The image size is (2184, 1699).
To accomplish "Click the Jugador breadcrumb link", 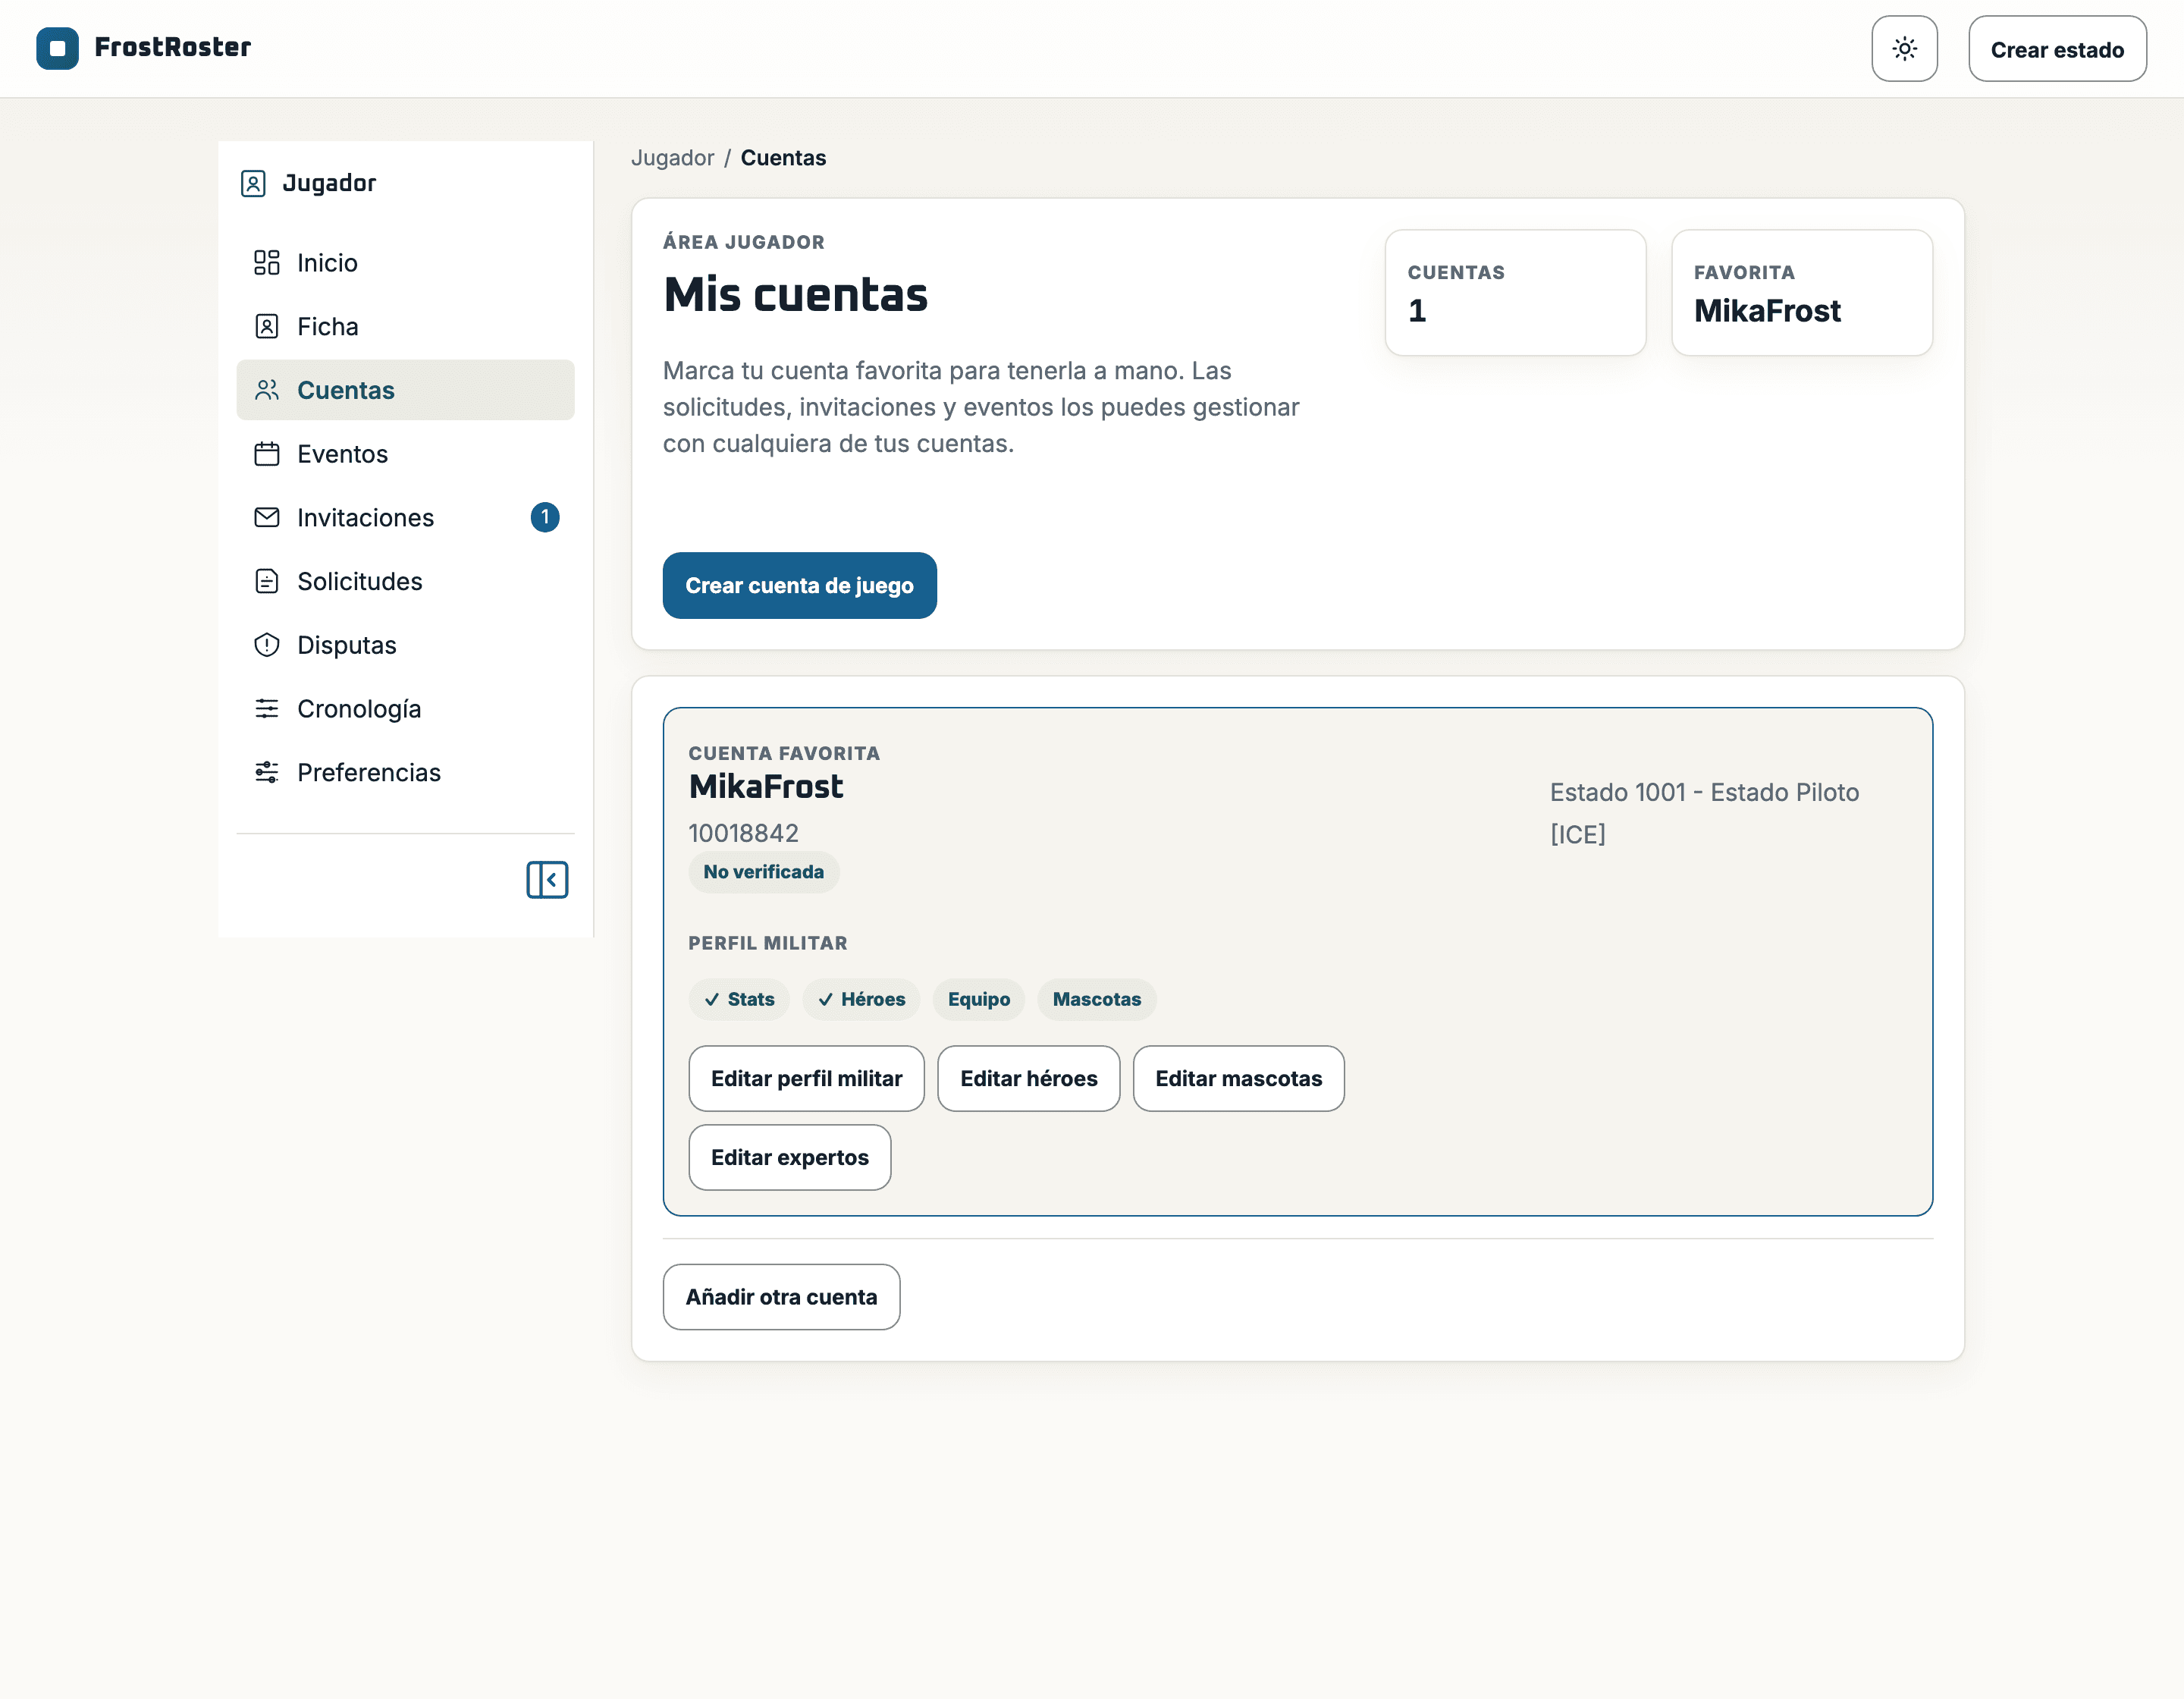I will pos(673,158).
